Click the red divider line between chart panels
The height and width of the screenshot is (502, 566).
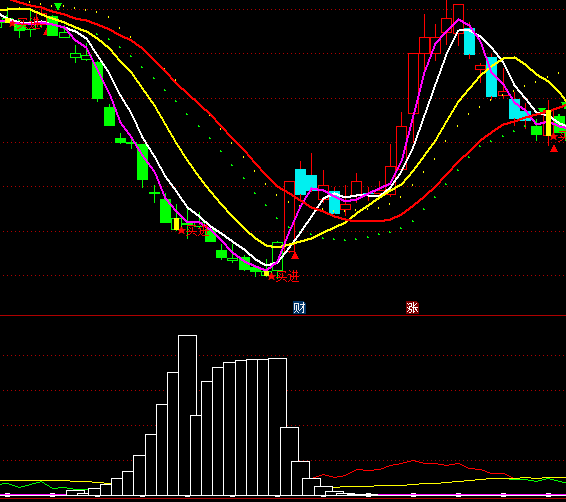(x=283, y=315)
